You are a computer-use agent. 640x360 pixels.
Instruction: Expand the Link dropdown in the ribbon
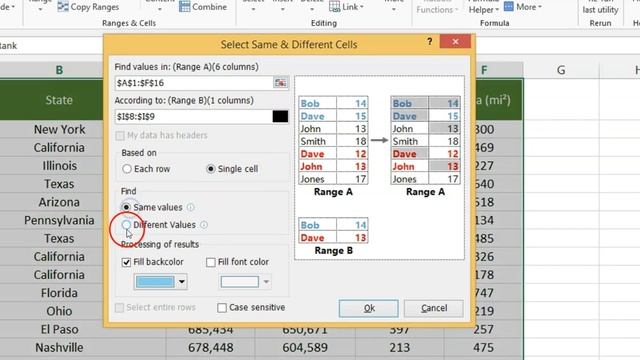pos(362,7)
